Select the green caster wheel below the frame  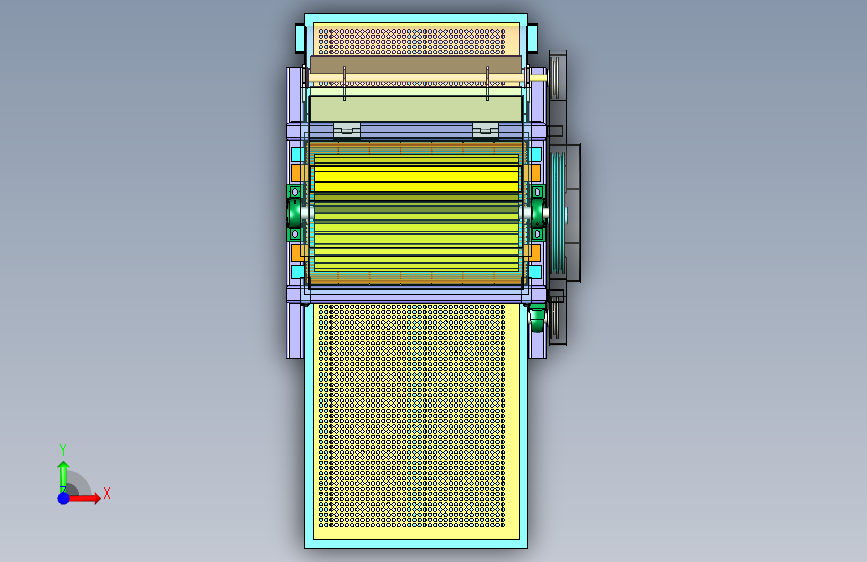[537, 319]
